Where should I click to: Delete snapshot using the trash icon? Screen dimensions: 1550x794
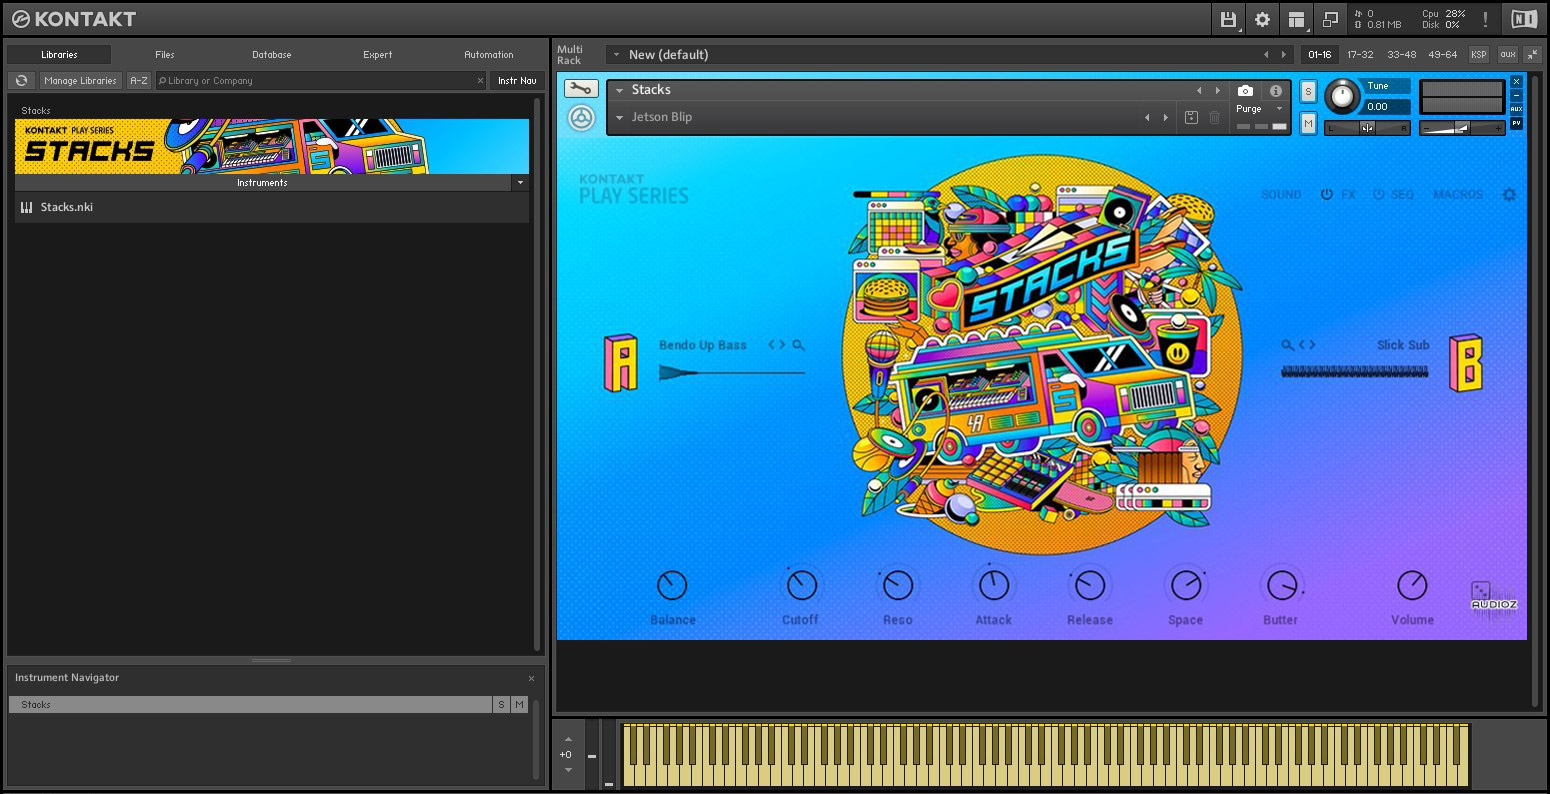(1214, 118)
